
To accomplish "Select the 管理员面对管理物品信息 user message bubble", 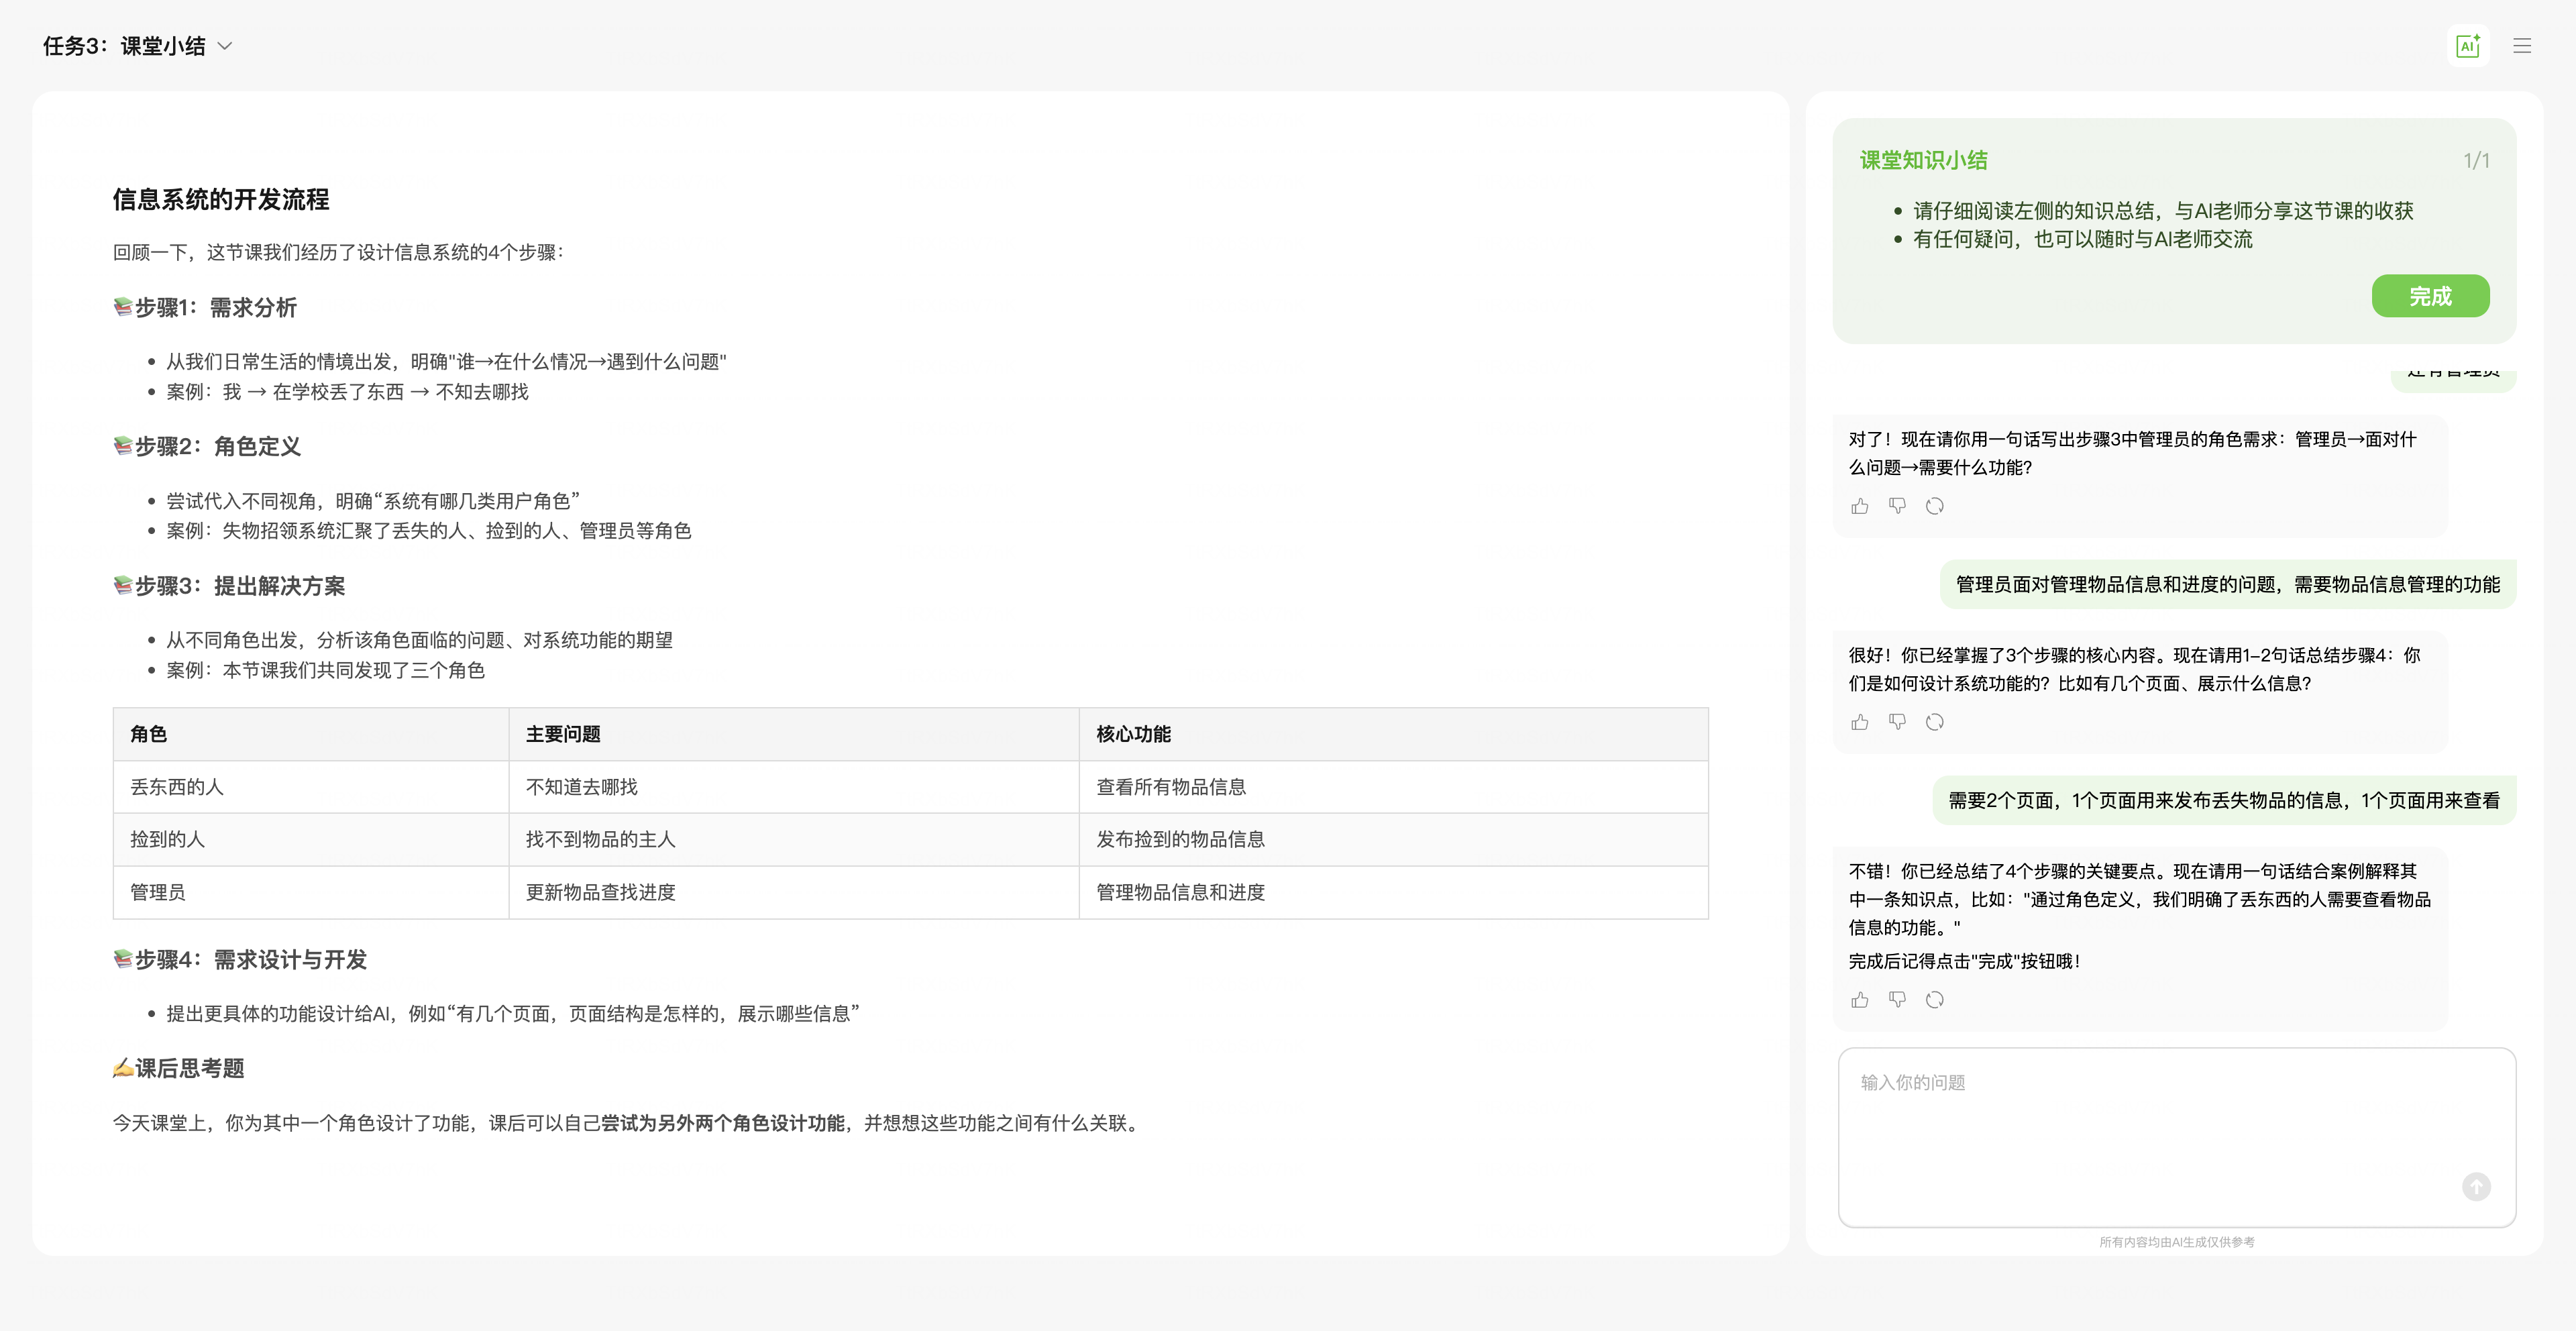I will point(2227,584).
